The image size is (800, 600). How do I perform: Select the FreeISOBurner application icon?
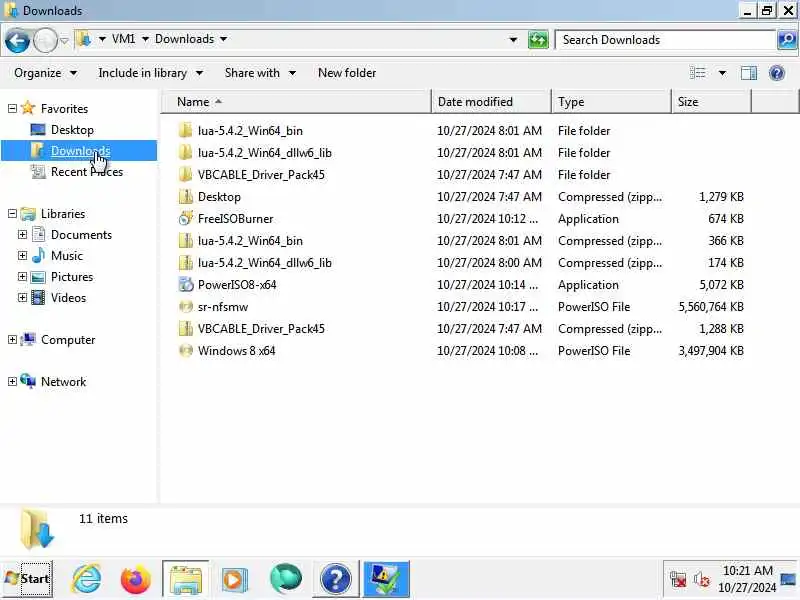click(x=186, y=218)
